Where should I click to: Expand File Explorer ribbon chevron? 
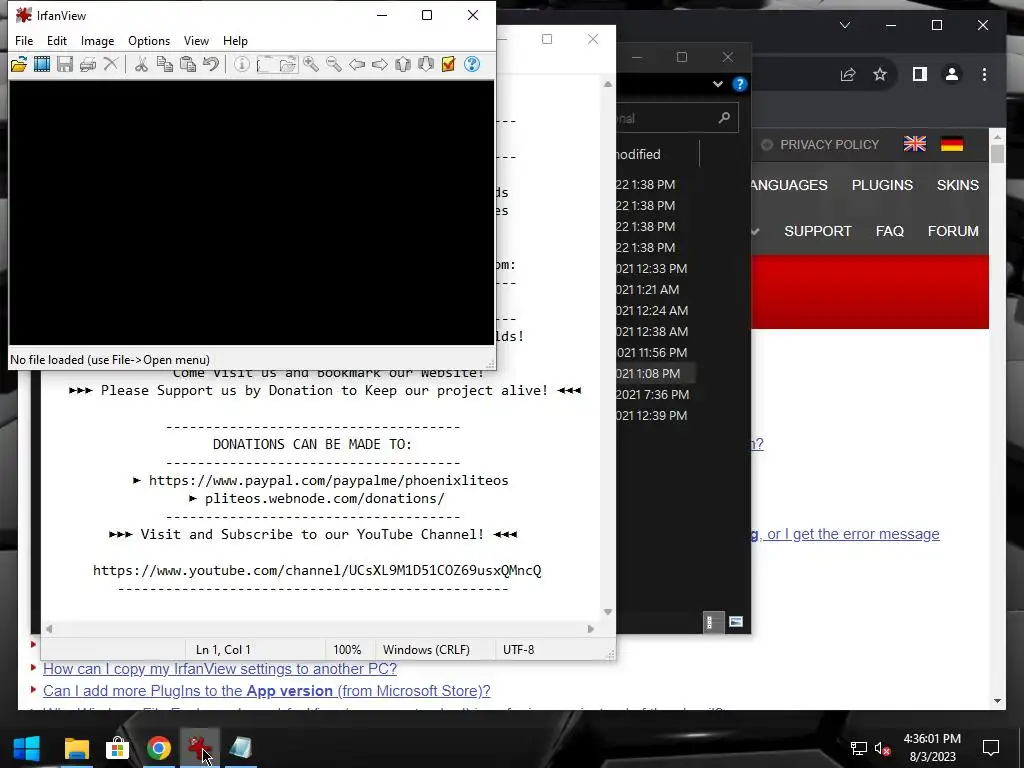[x=718, y=84]
